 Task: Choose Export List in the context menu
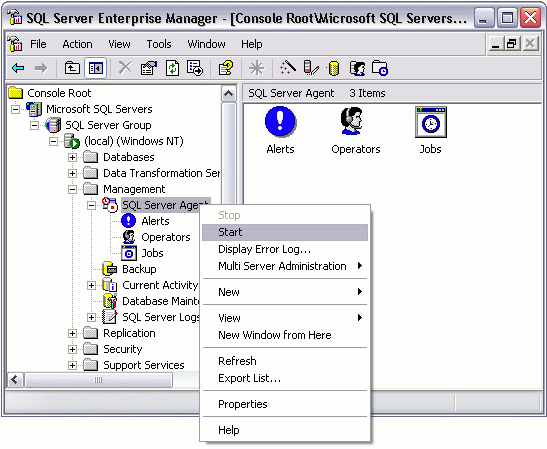tap(285, 378)
